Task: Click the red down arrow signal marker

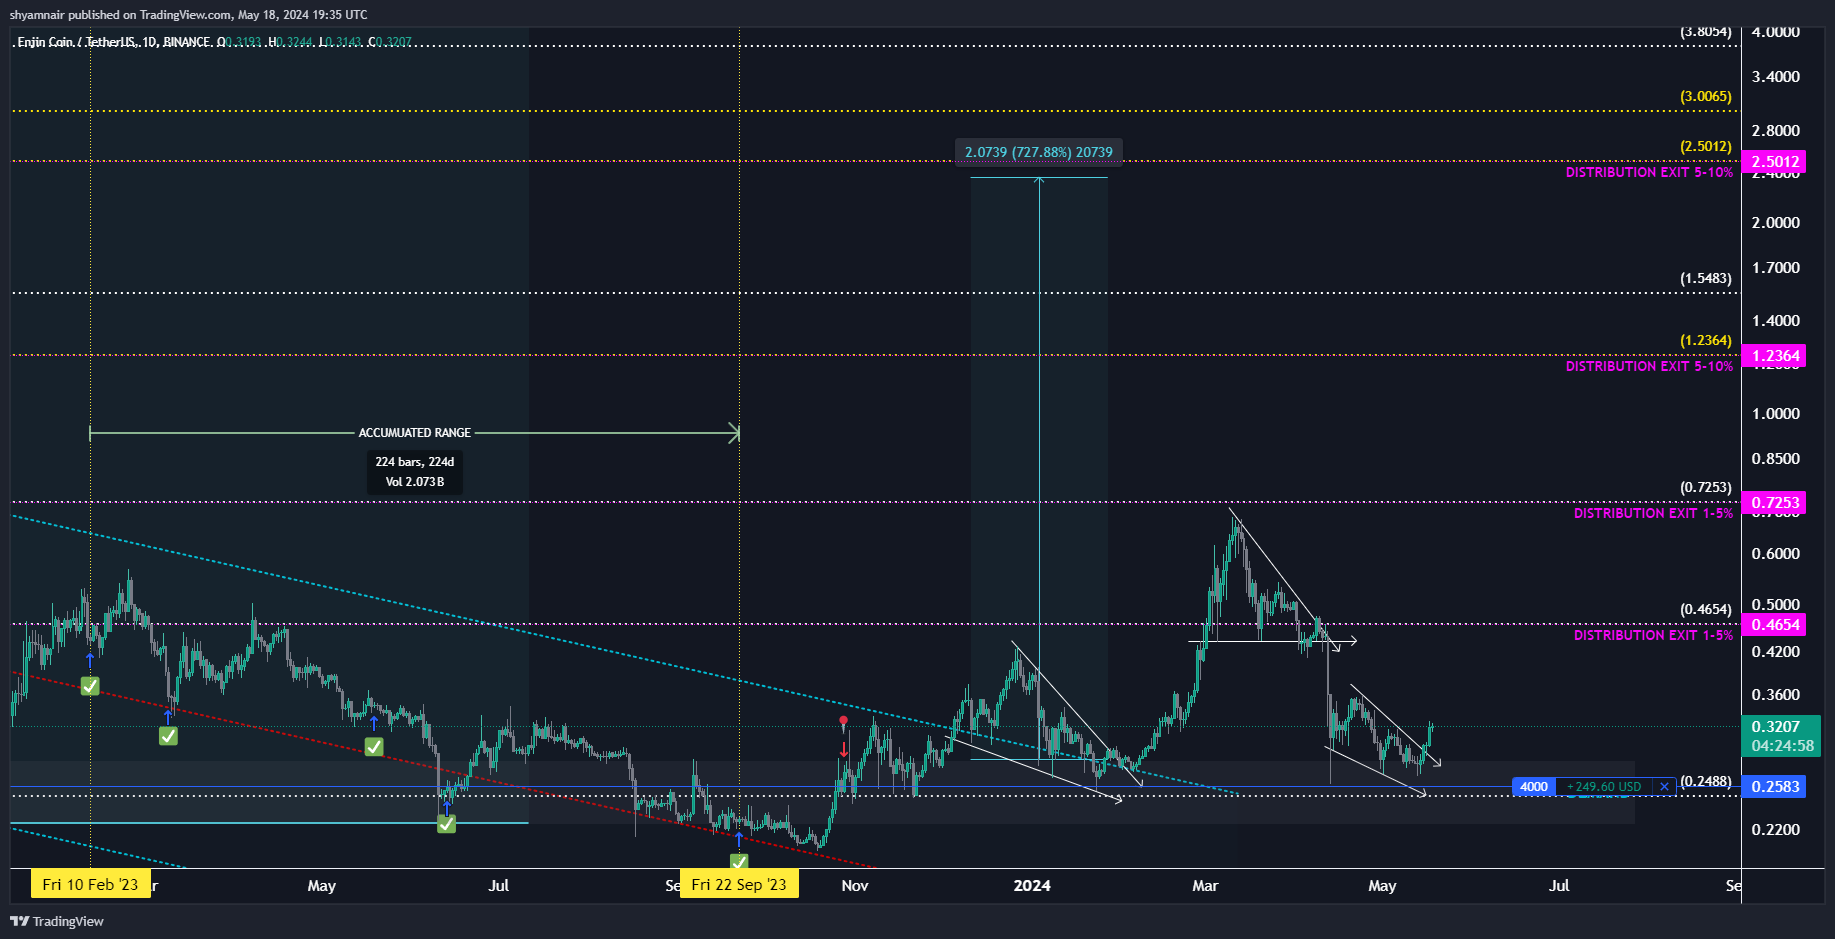Action: pos(844,749)
